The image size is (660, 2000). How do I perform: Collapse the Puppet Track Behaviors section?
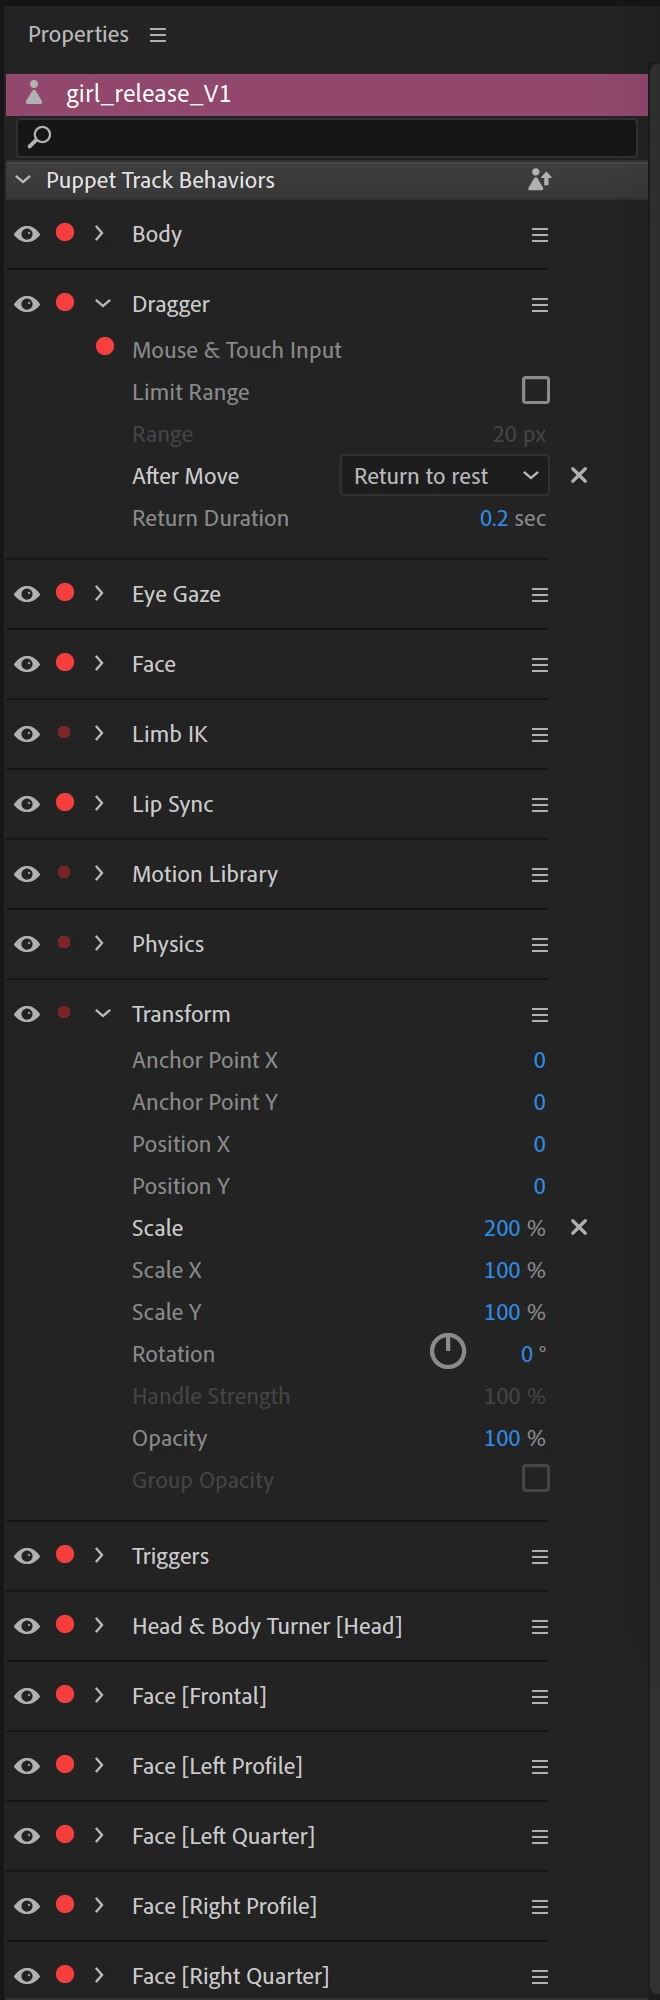23,180
